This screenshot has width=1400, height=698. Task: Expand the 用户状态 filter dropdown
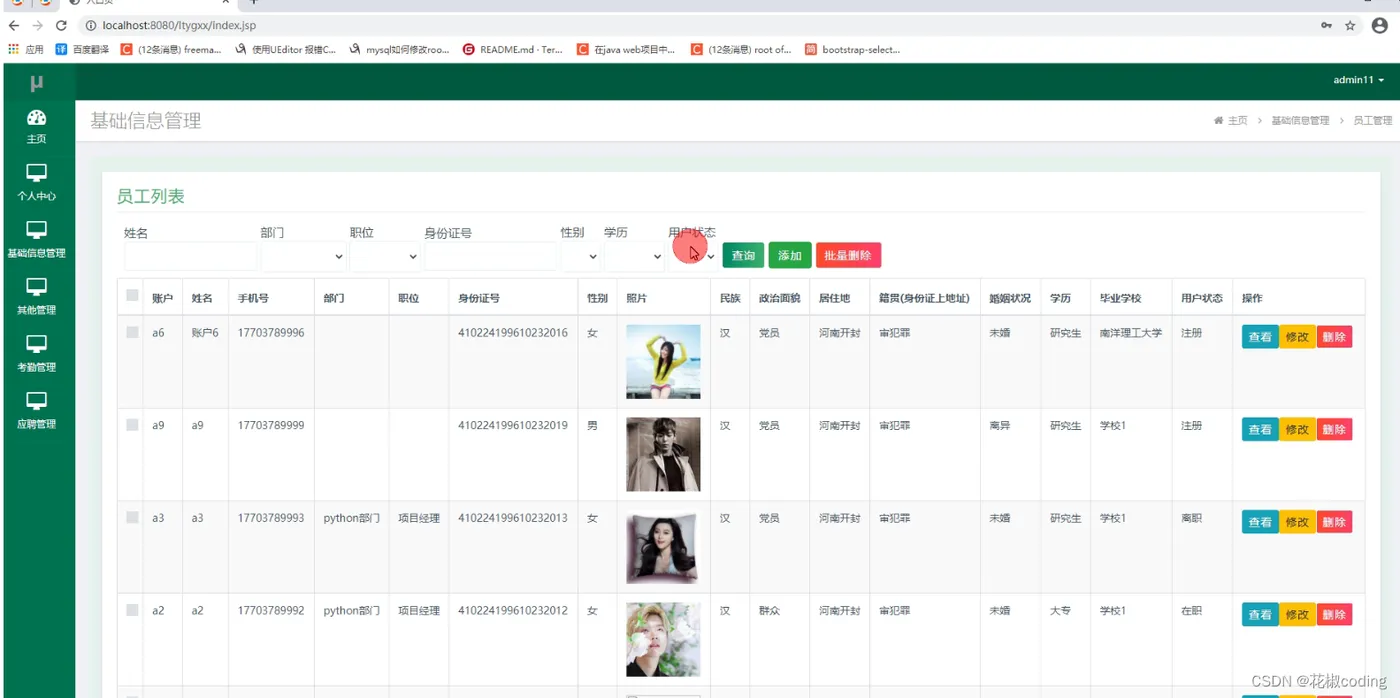693,256
